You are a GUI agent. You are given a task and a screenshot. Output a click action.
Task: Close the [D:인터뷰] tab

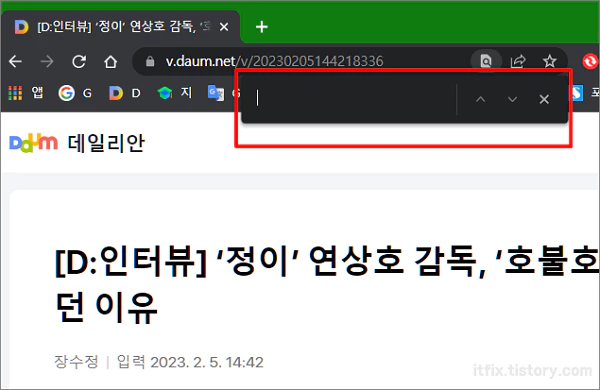224,27
